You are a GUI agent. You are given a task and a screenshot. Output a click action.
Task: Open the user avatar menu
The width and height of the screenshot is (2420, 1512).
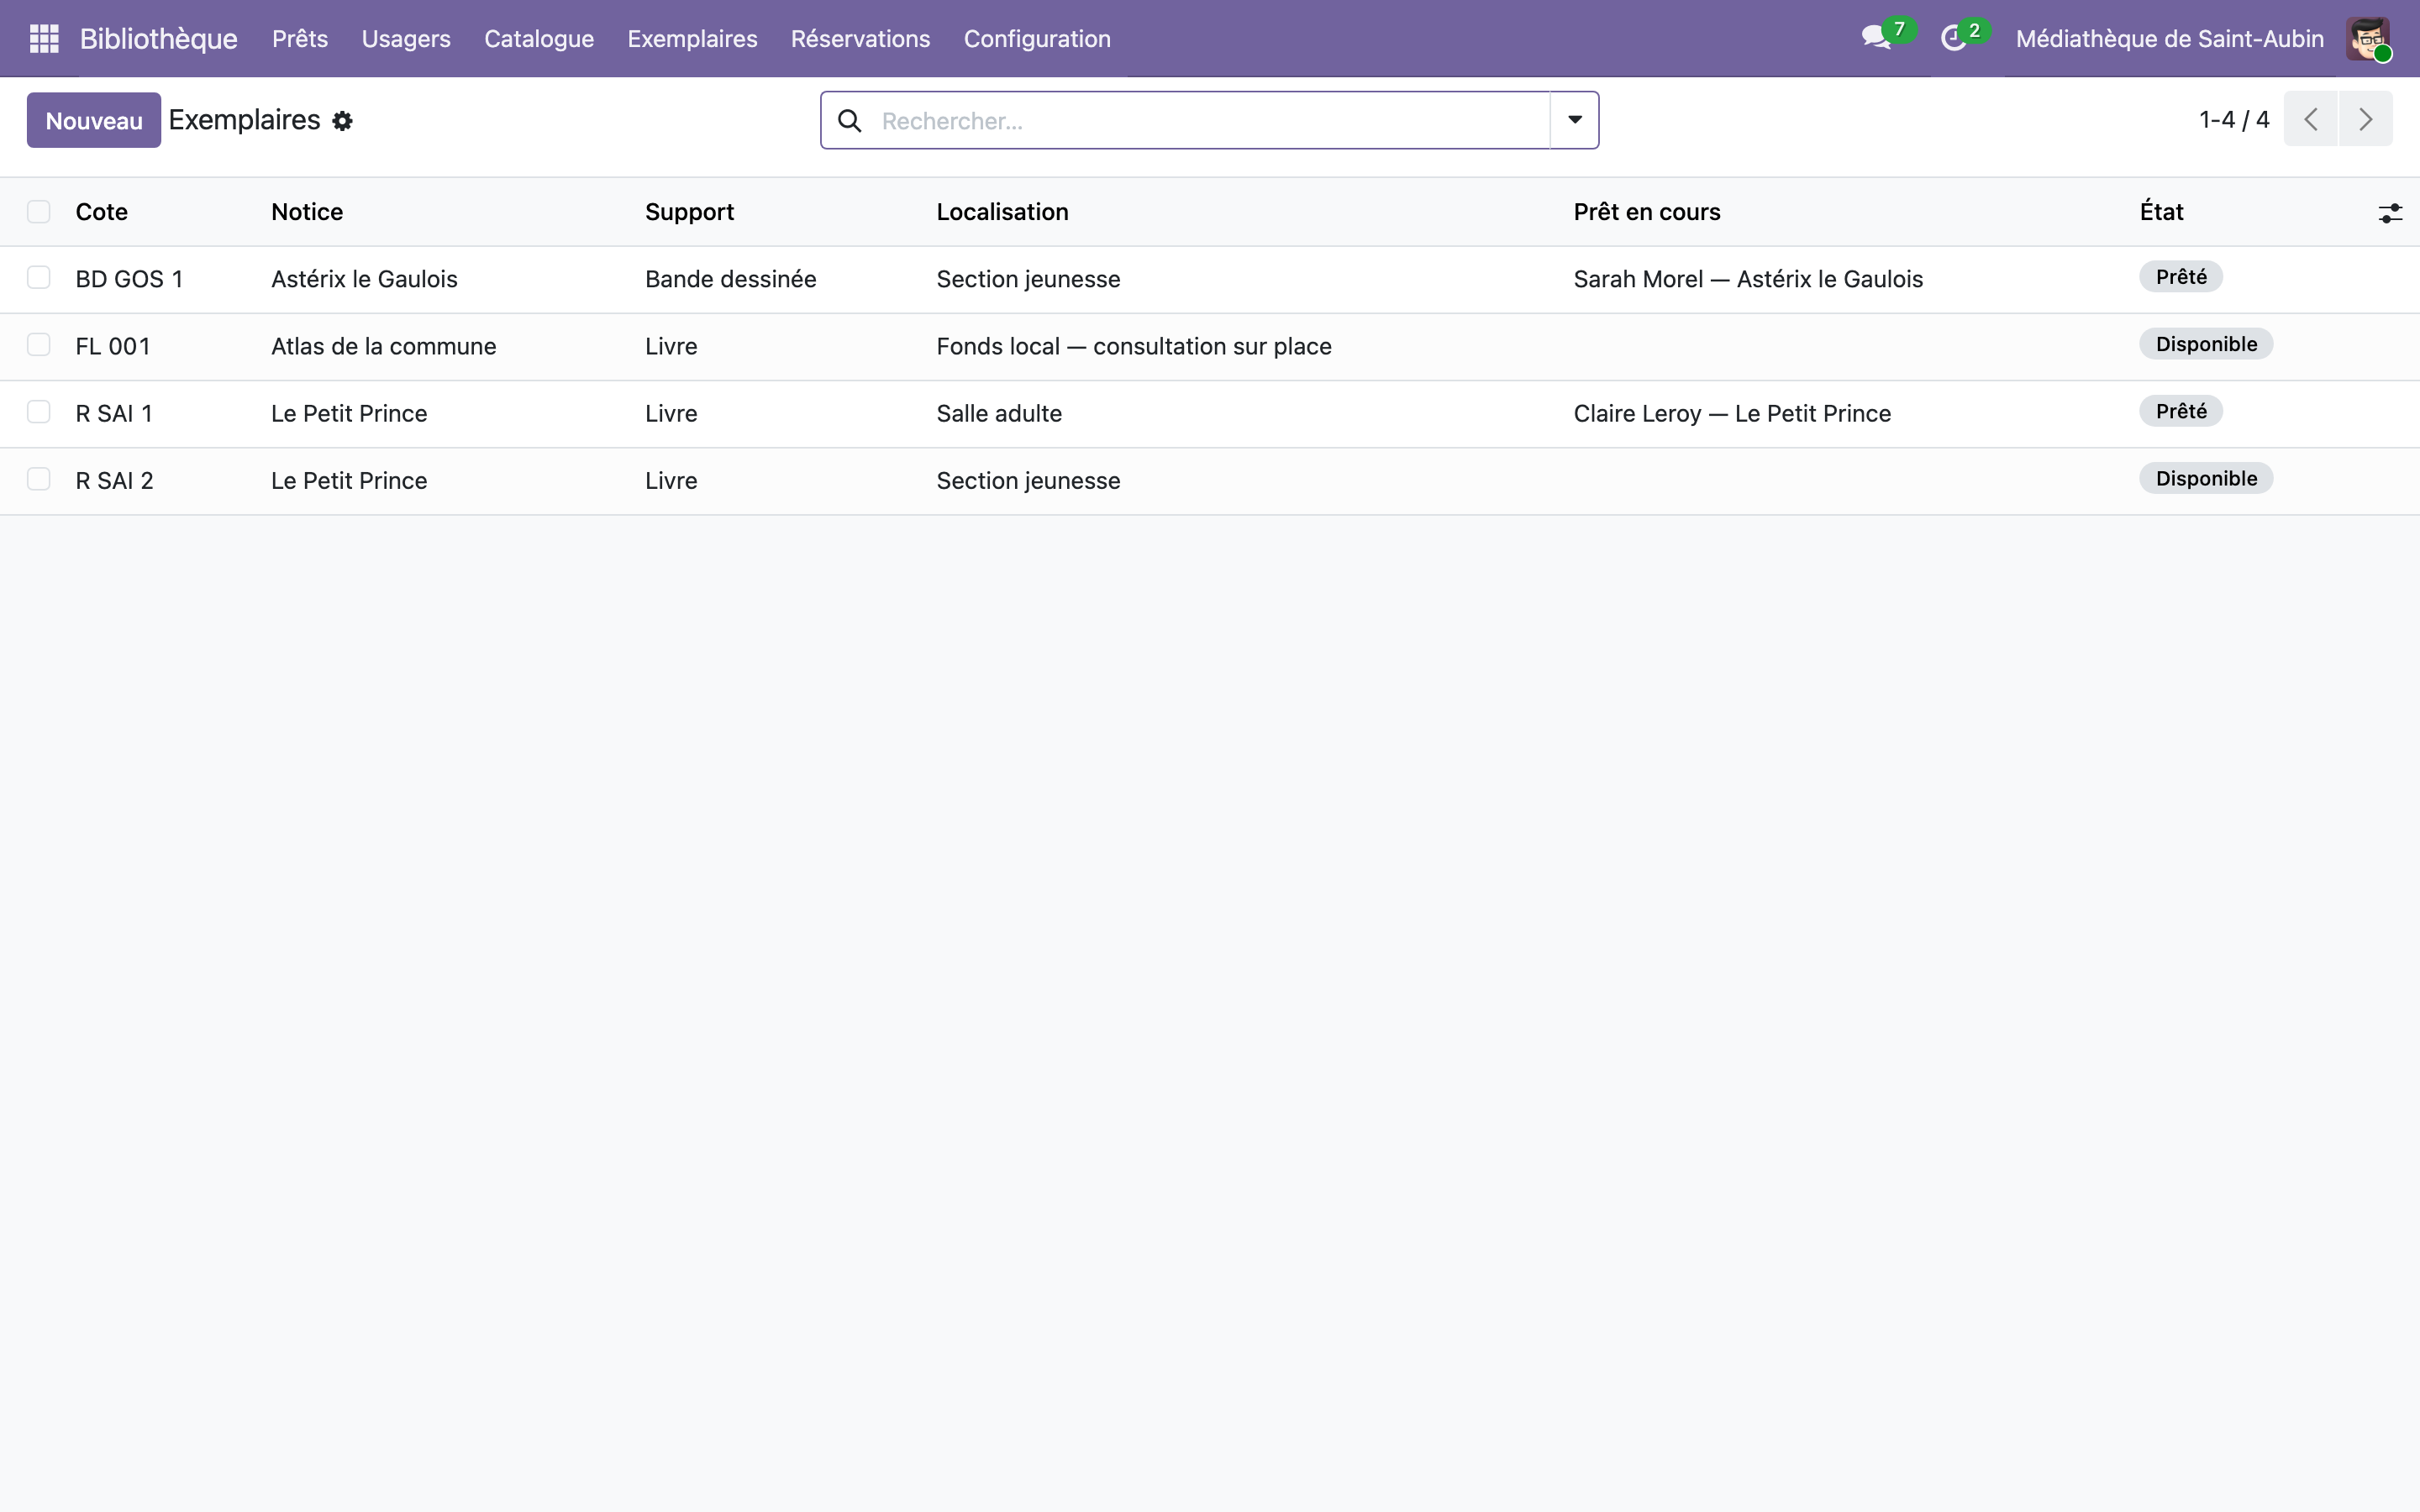[2368, 38]
